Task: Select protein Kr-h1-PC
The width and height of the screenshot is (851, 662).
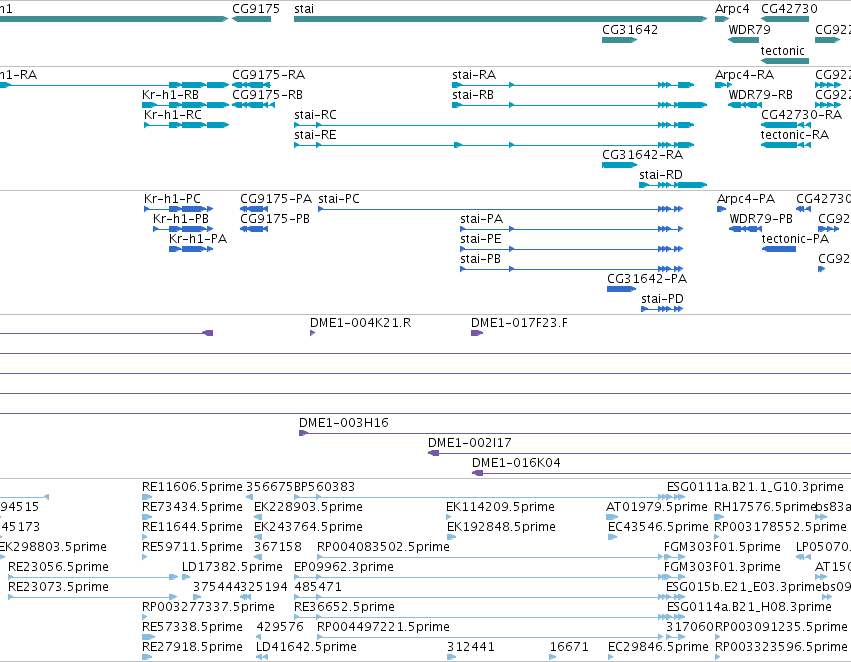Action: [x=179, y=209]
